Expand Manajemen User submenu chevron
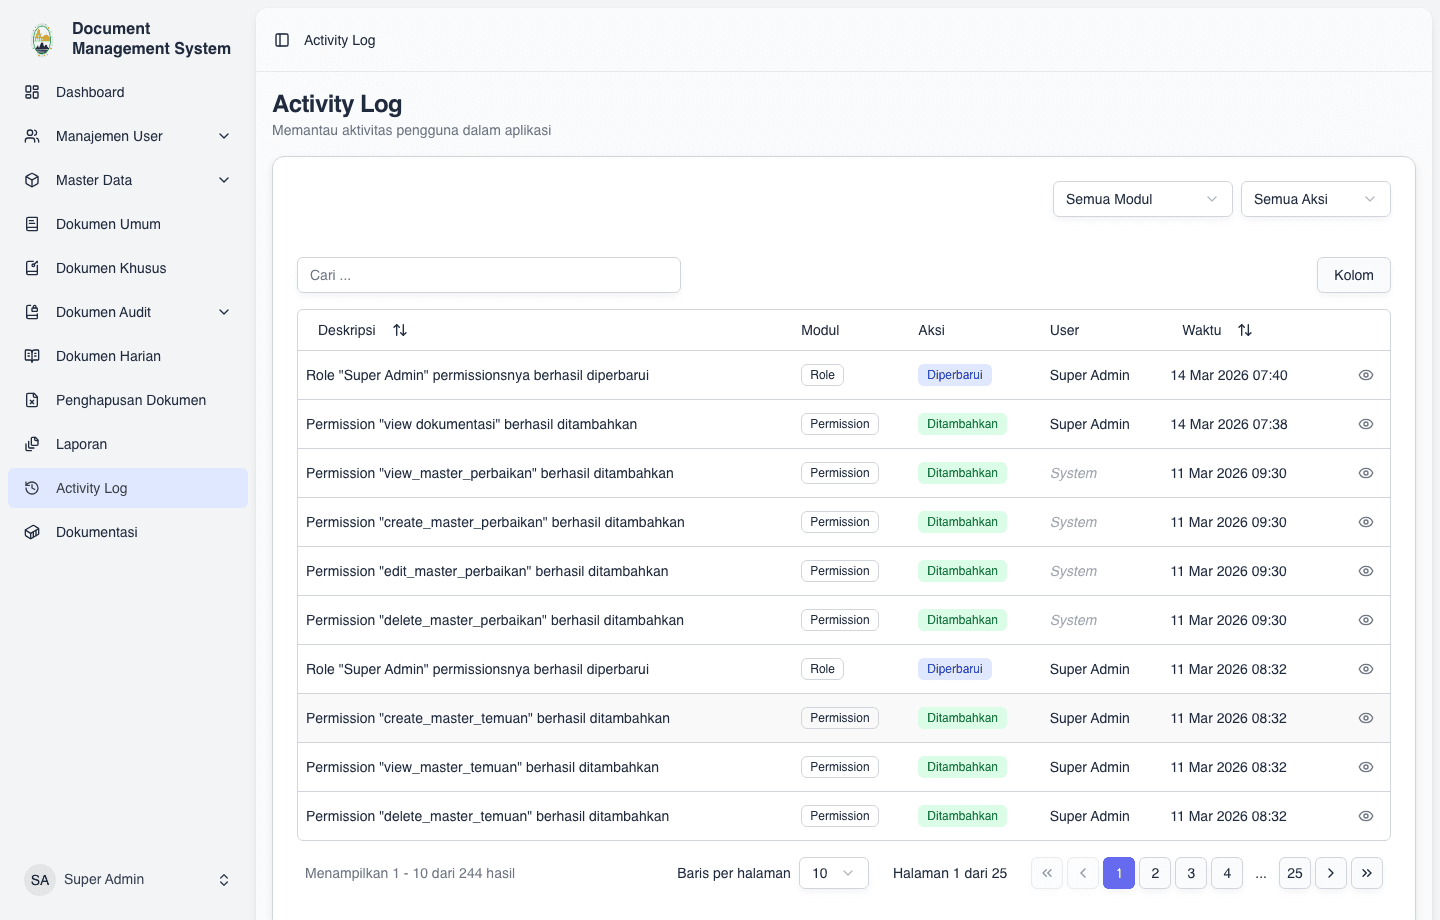The width and height of the screenshot is (1440, 920). 224,136
